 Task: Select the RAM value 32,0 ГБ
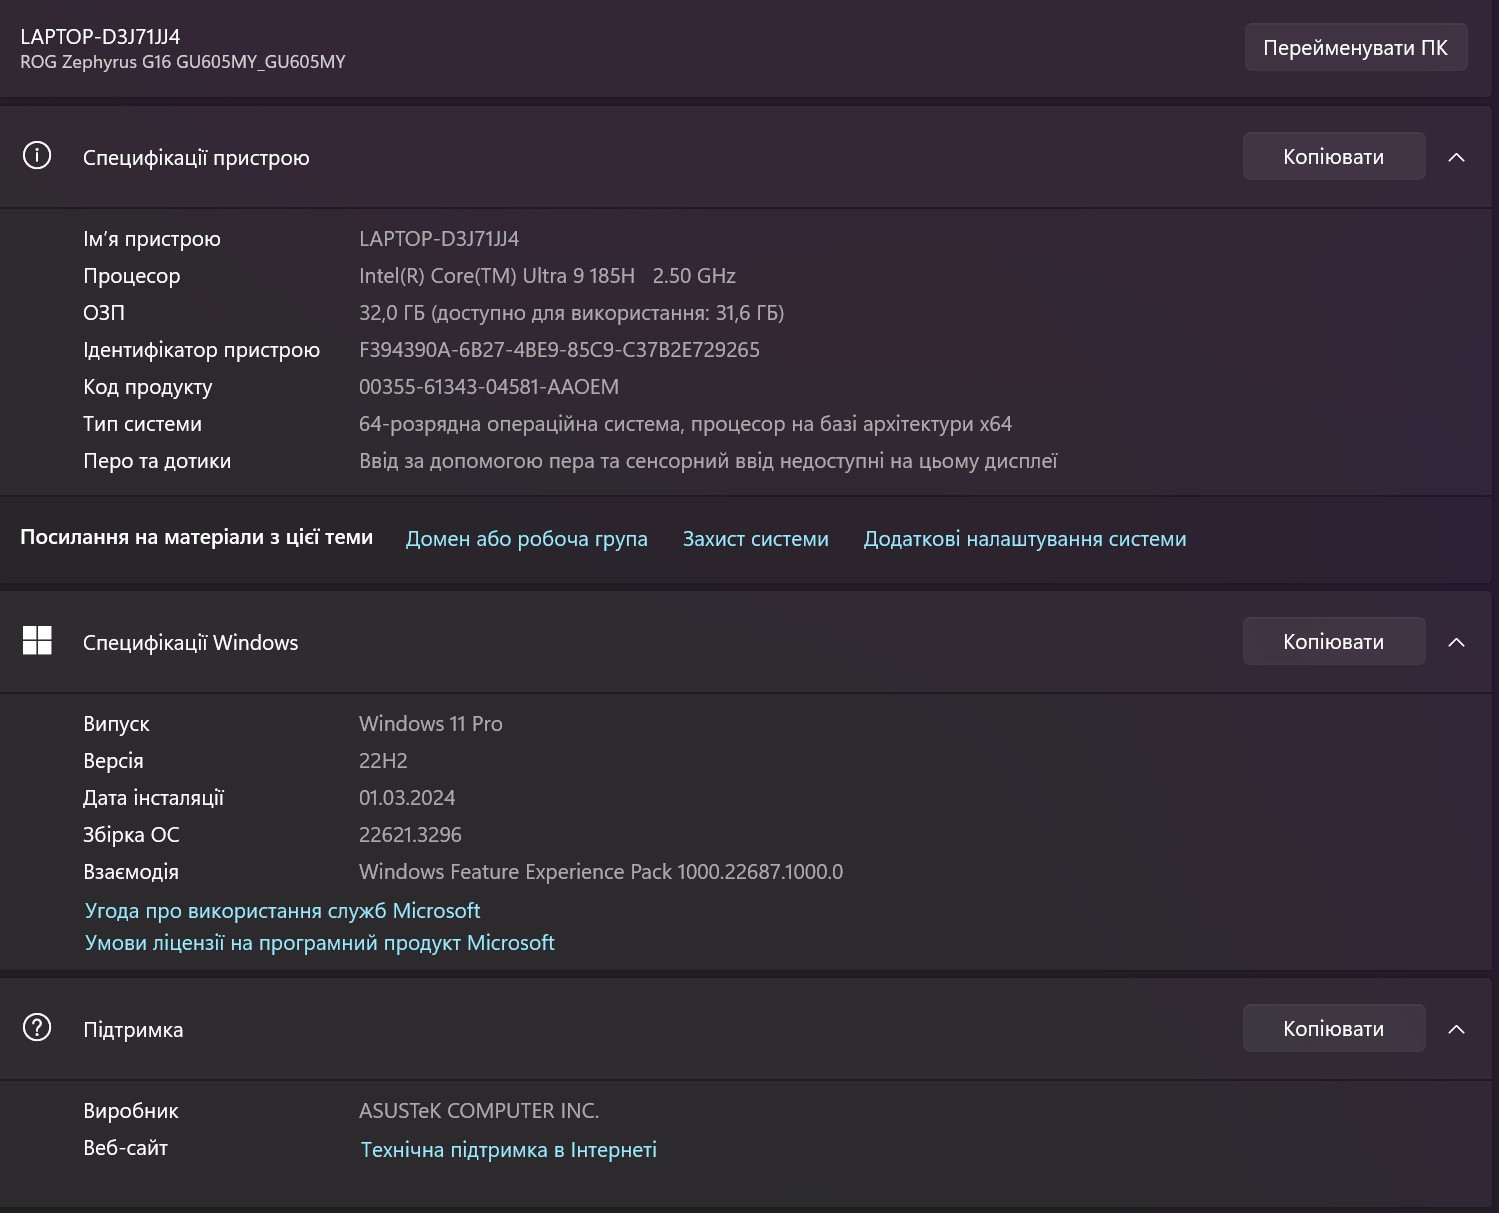392,313
